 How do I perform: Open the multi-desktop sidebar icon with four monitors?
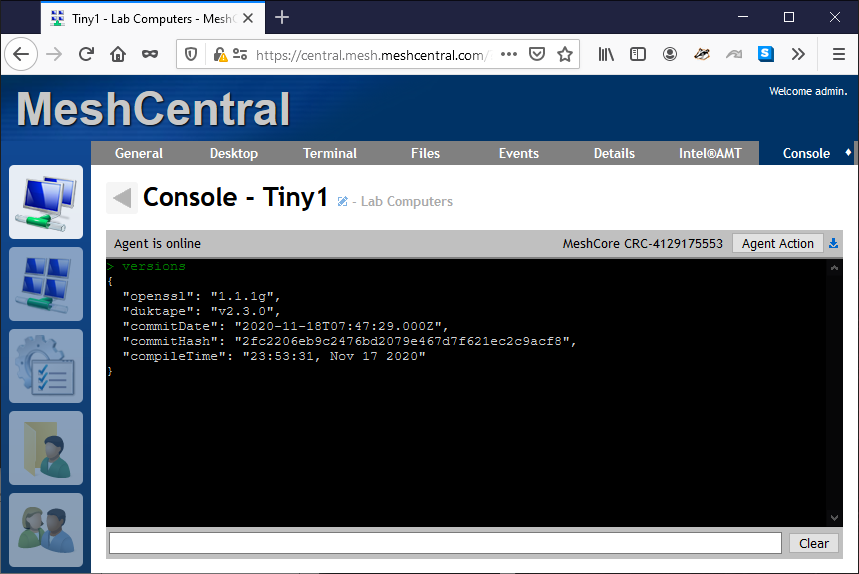[46, 284]
